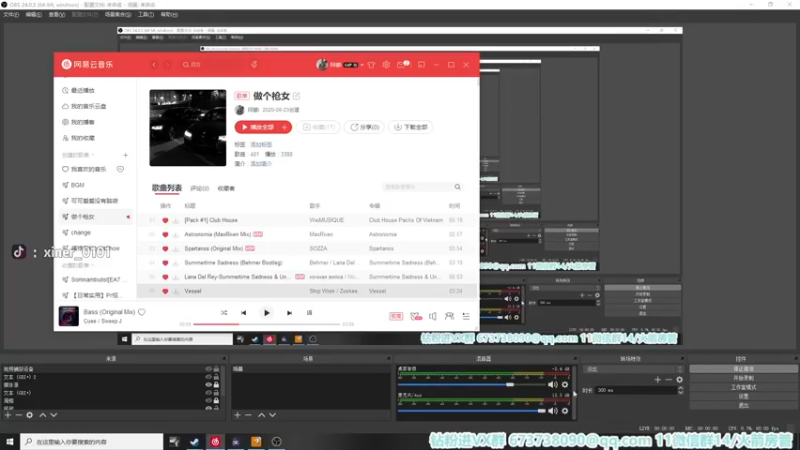This screenshot has width=800, height=450.
Task: Open the 工具 menu in OBS
Action: (145, 14)
